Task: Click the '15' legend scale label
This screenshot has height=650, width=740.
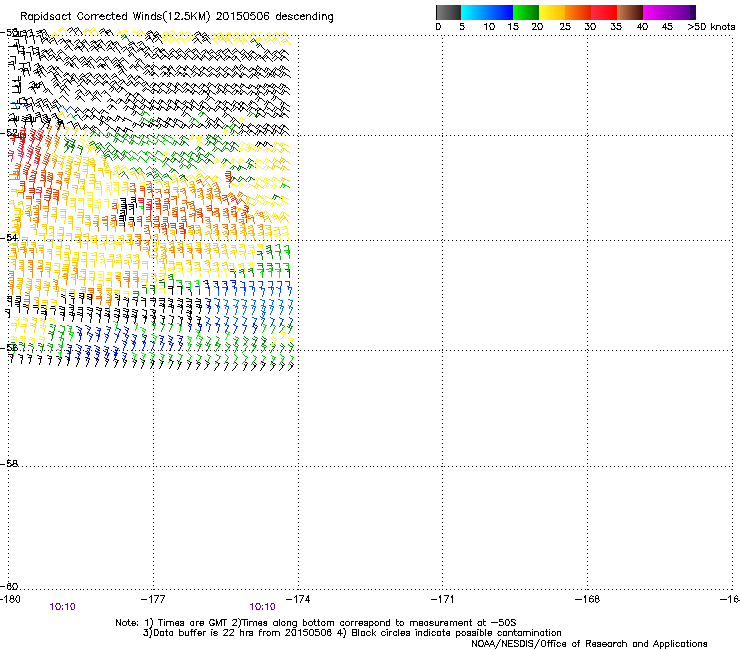Action: click(513, 27)
